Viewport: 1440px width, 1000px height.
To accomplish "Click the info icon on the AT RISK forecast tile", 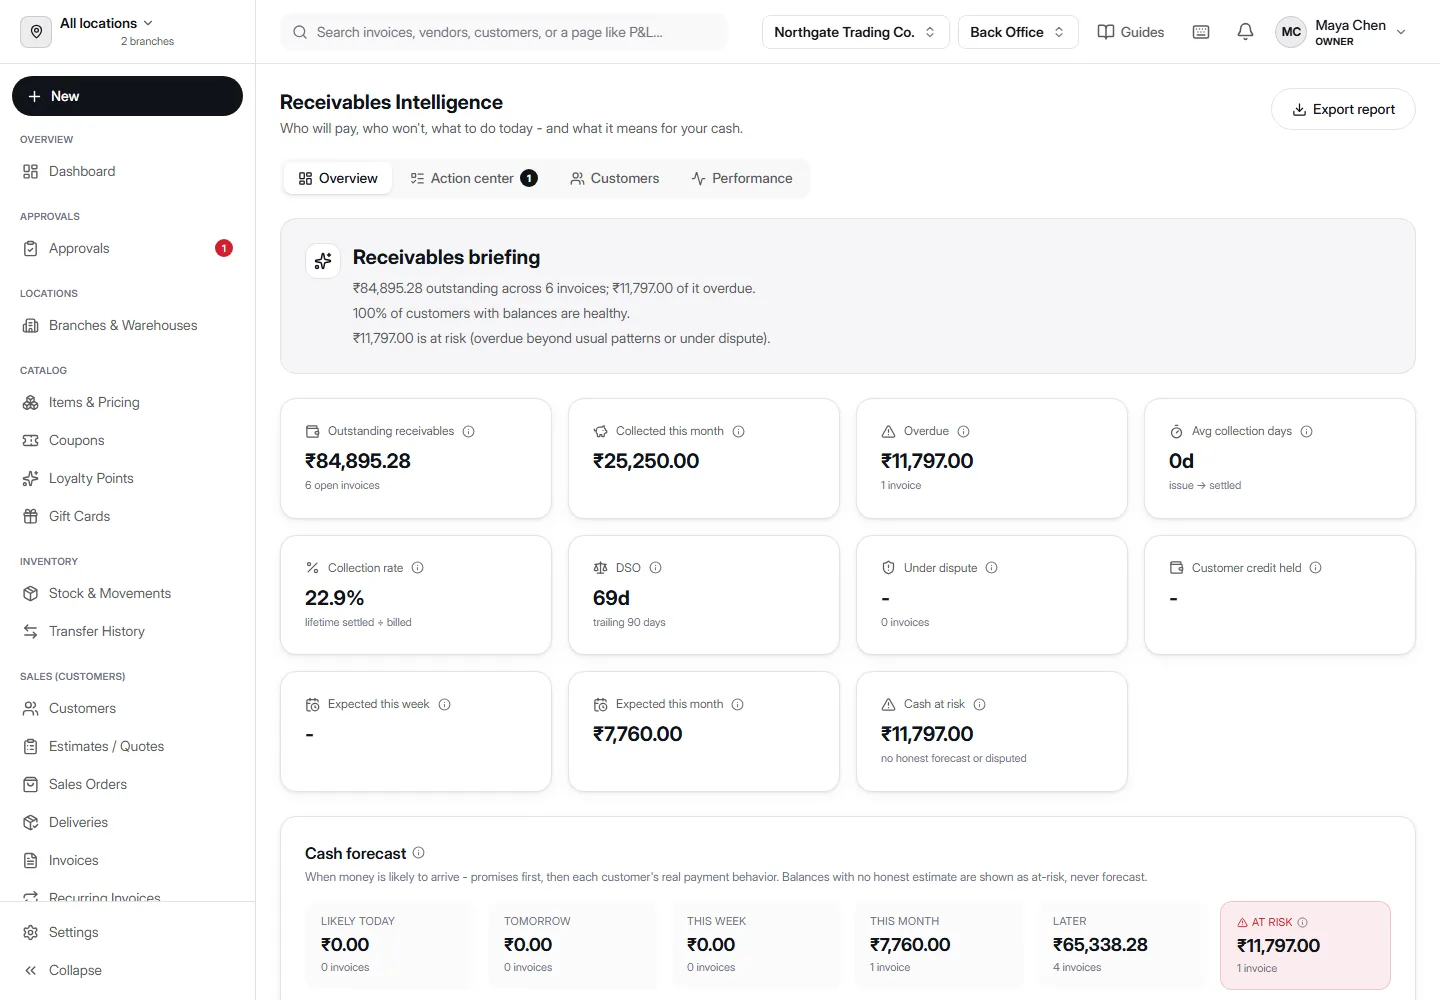I will pos(1302,923).
